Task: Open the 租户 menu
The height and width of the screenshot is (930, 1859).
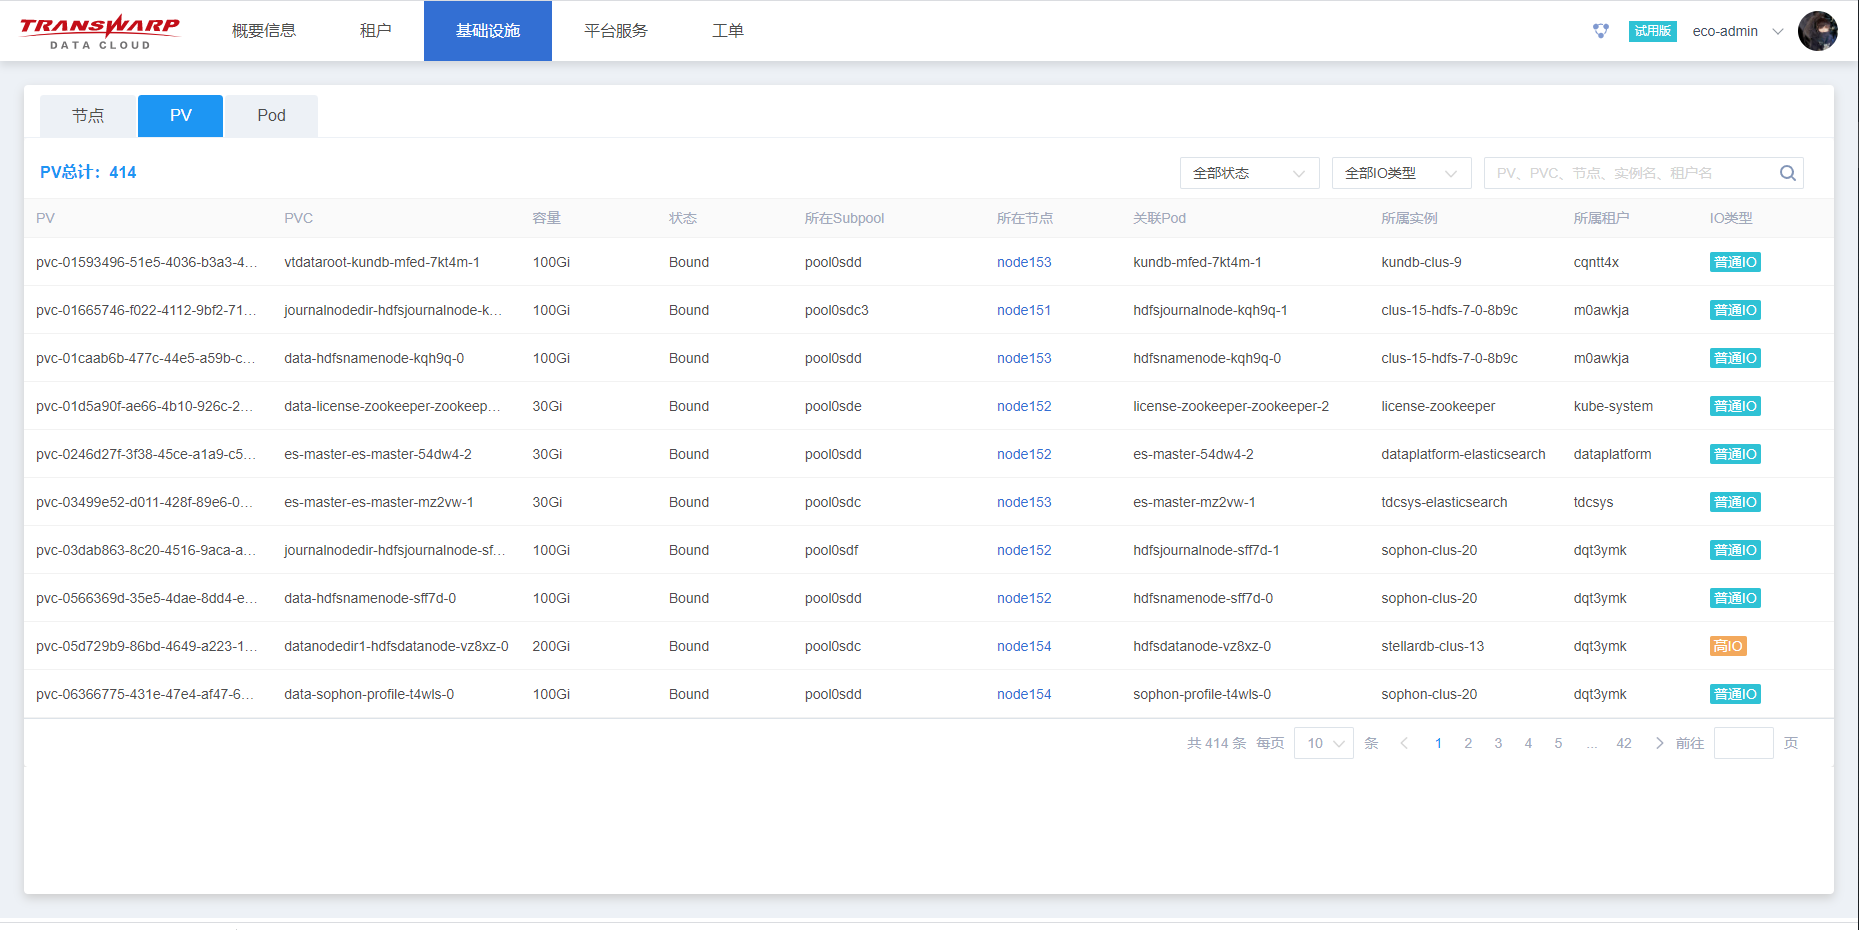Action: [376, 31]
